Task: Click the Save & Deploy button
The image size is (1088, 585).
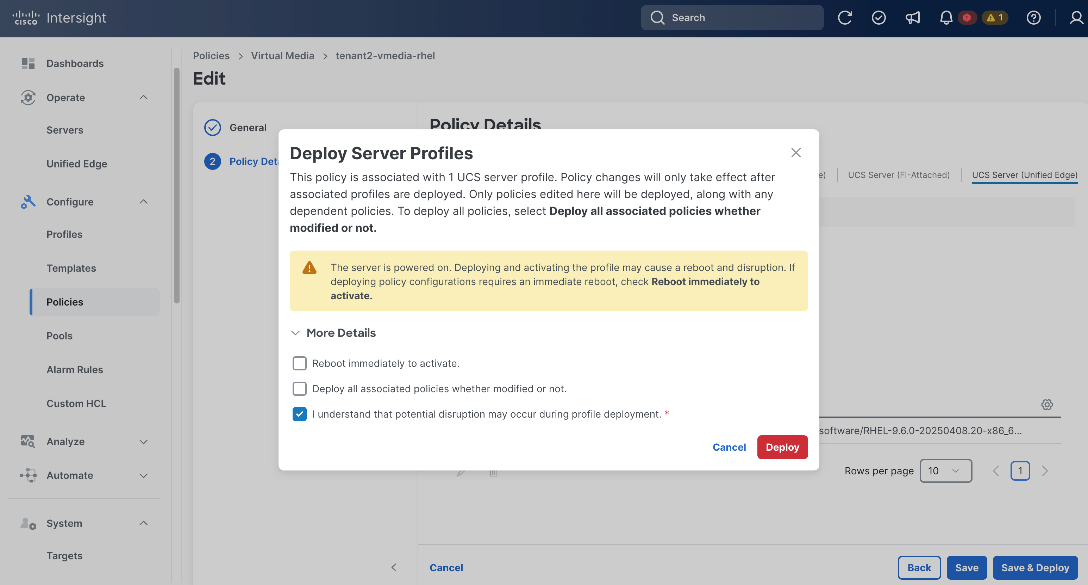Action: click(x=1035, y=568)
